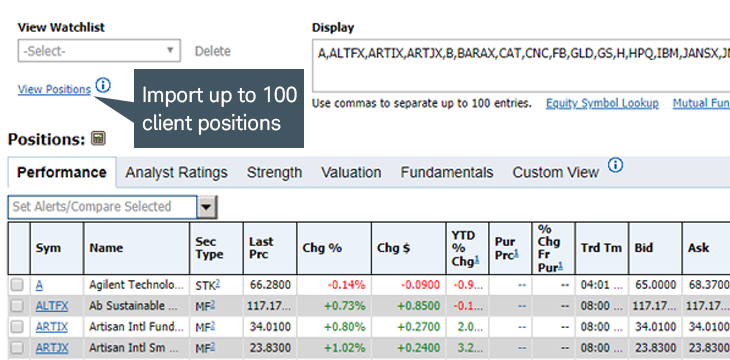This screenshot has width=730, height=360.
Task: Expand the Set Alerts/Compare Selected dropdown arrow
Action: coord(207,207)
